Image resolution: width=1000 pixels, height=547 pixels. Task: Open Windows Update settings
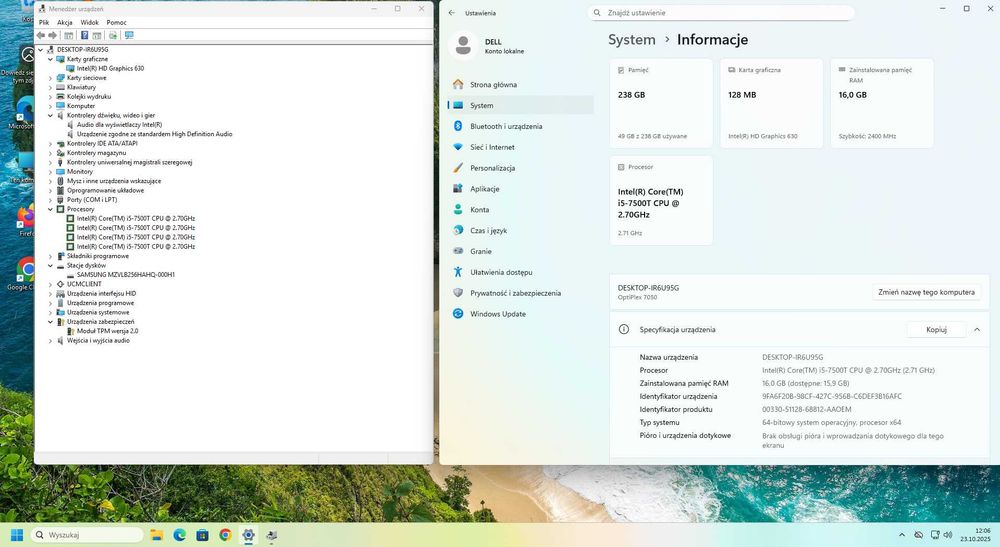520,314
